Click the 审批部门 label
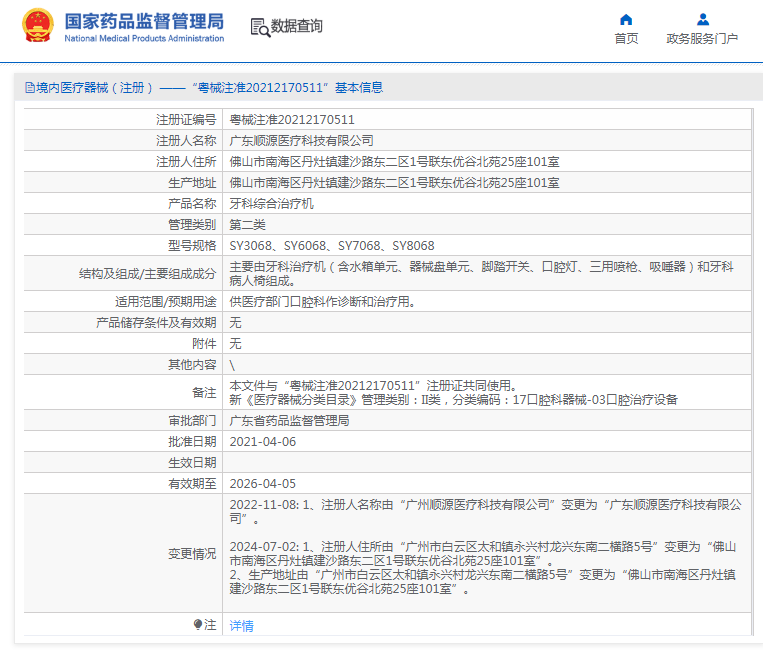This screenshot has width=763, height=651. click(x=192, y=420)
